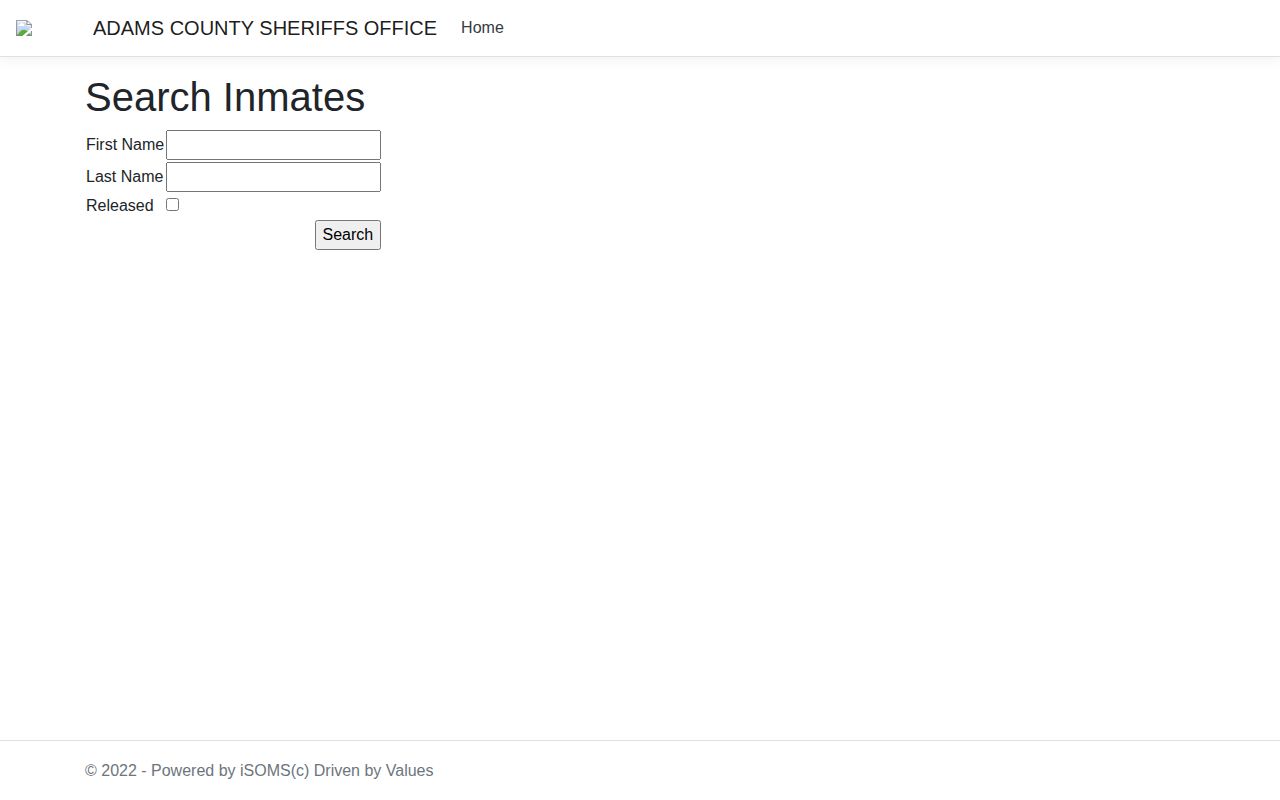1280x800 pixels.
Task: Click the Released label text
Action: click(x=120, y=206)
